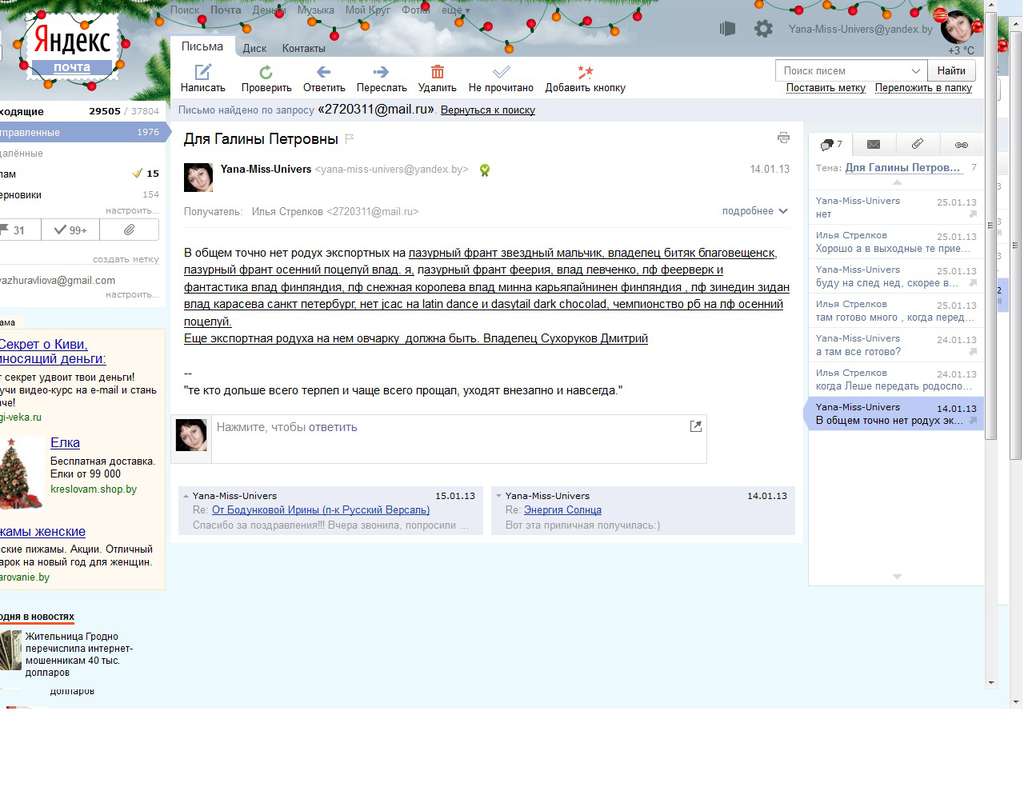Open Поставить метку menu

pyautogui.click(x=825, y=88)
